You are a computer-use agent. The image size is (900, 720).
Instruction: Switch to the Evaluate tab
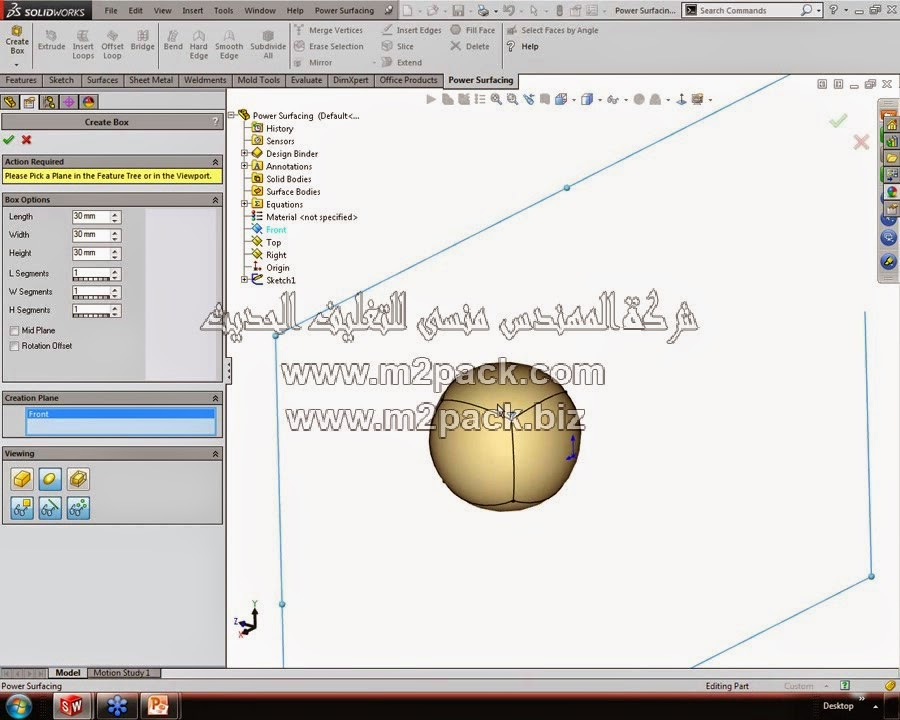coord(306,80)
